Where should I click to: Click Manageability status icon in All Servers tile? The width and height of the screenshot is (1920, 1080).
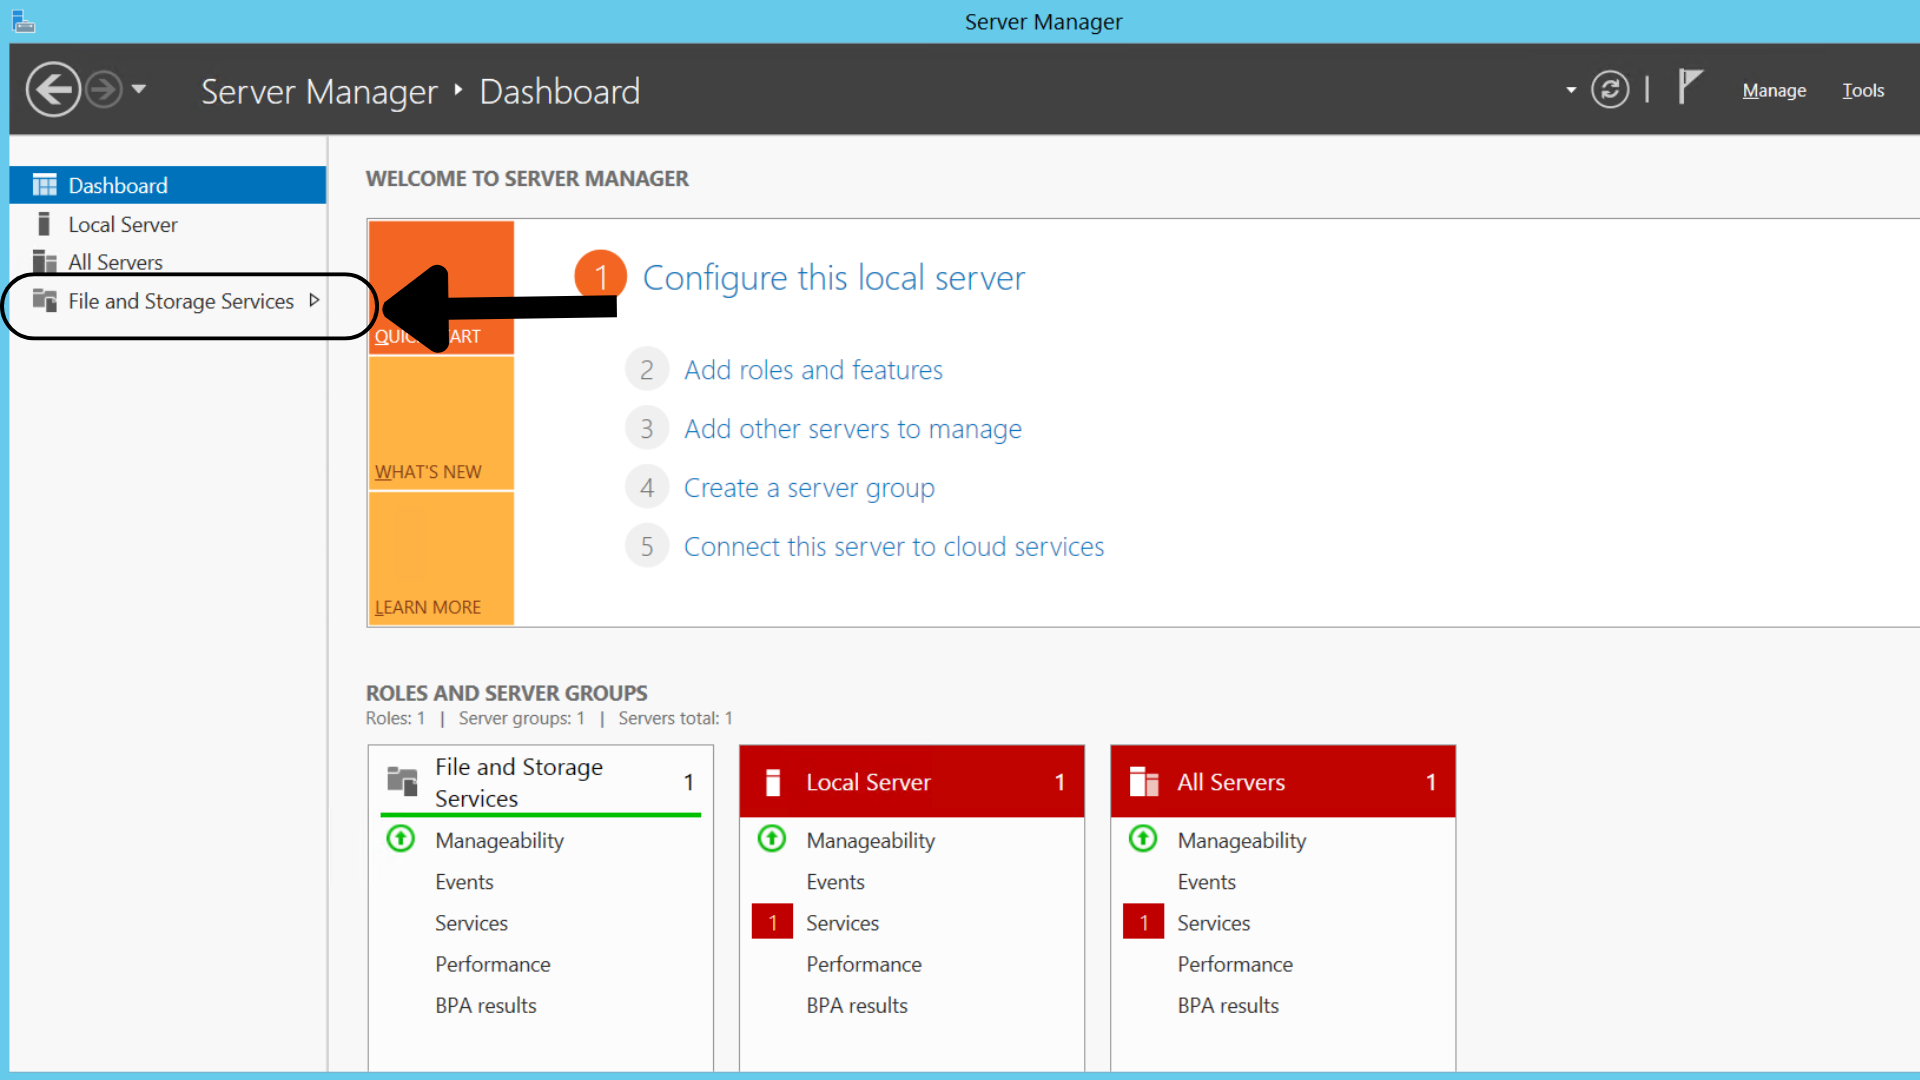[x=1143, y=839]
